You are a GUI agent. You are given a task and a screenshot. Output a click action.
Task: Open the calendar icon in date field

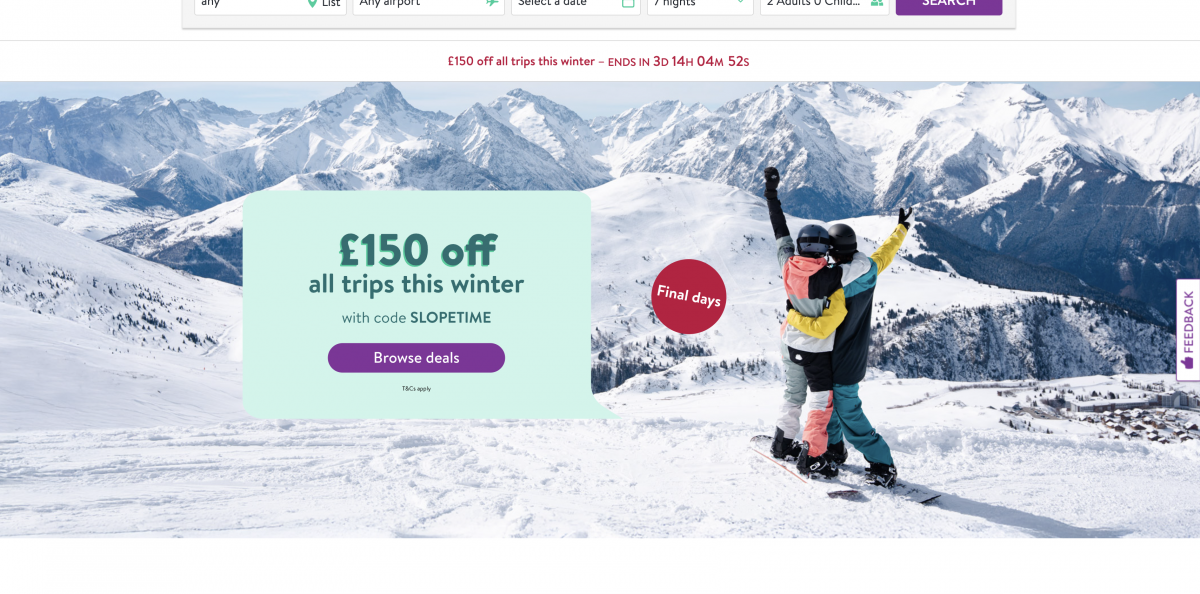click(628, 3)
